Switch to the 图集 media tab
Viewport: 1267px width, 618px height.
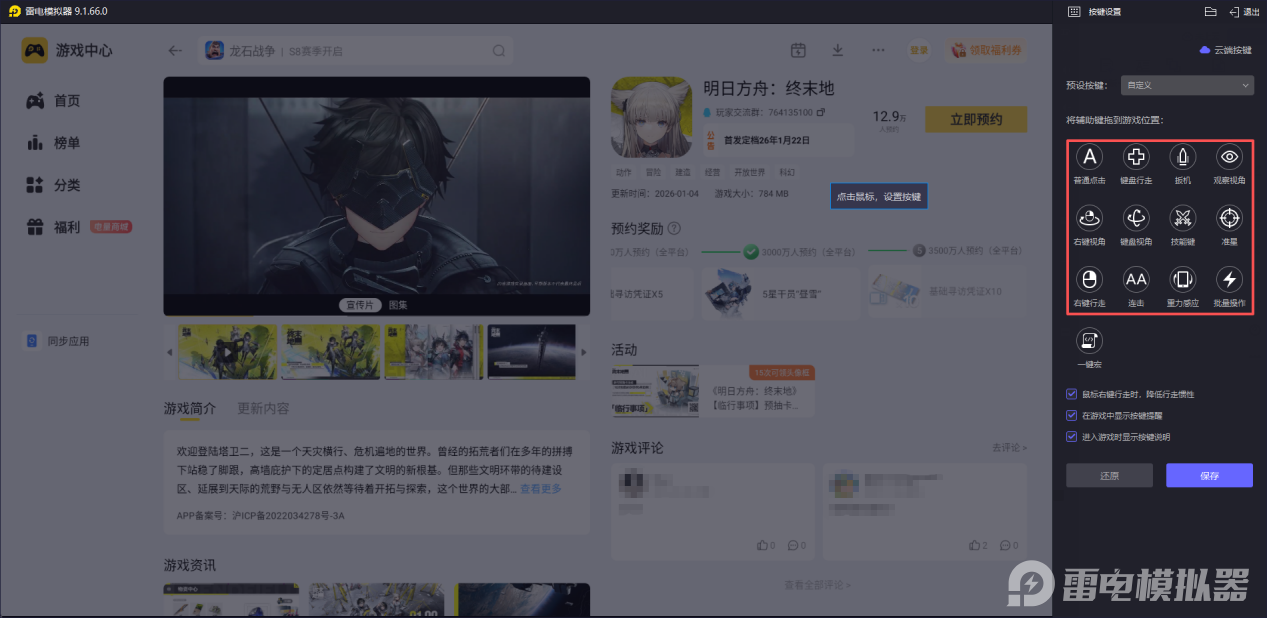pyautogui.click(x=397, y=305)
